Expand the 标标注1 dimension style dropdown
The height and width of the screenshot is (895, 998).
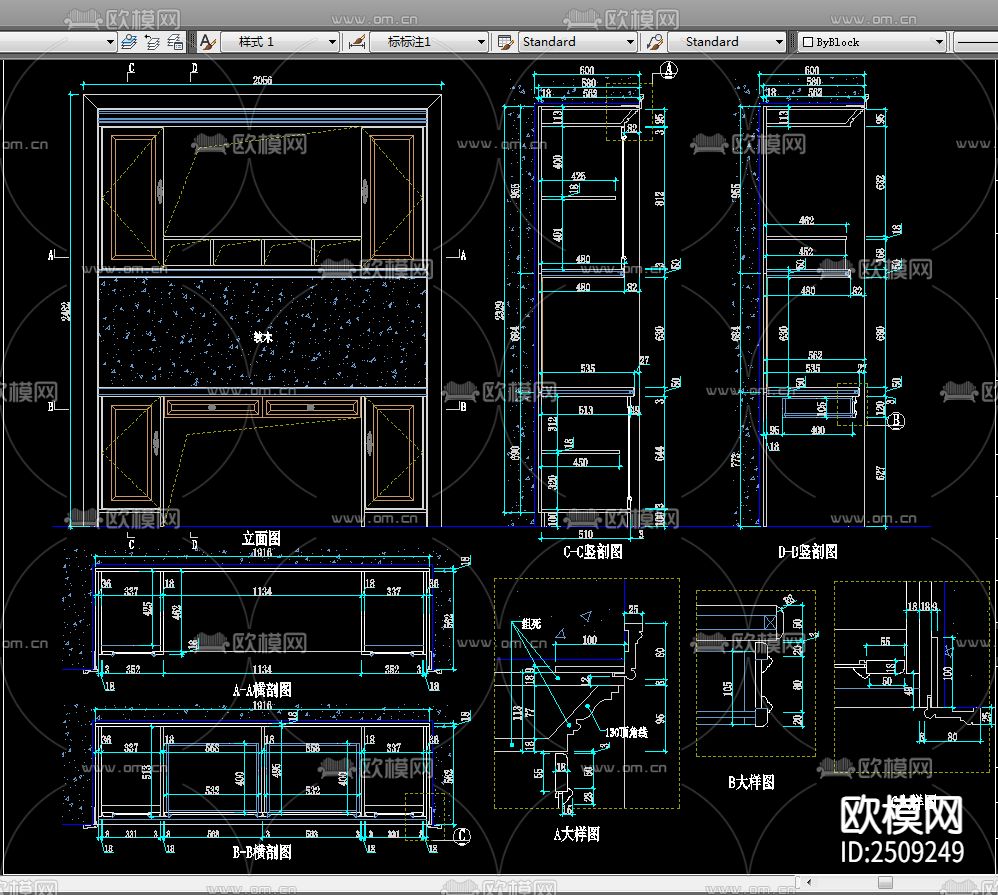click(482, 42)
